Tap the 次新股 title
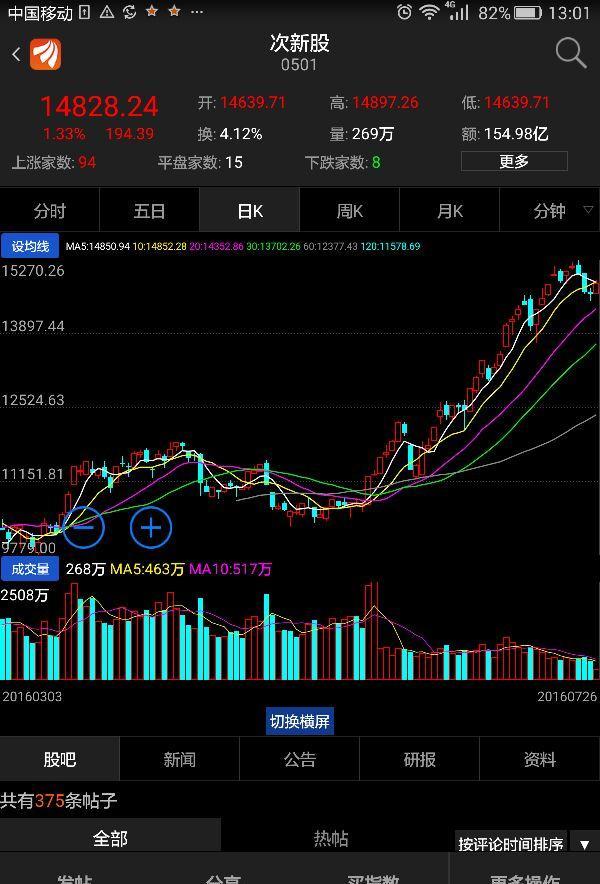The width and height of the screenshot is (600, 884). (x=299, y=43)
